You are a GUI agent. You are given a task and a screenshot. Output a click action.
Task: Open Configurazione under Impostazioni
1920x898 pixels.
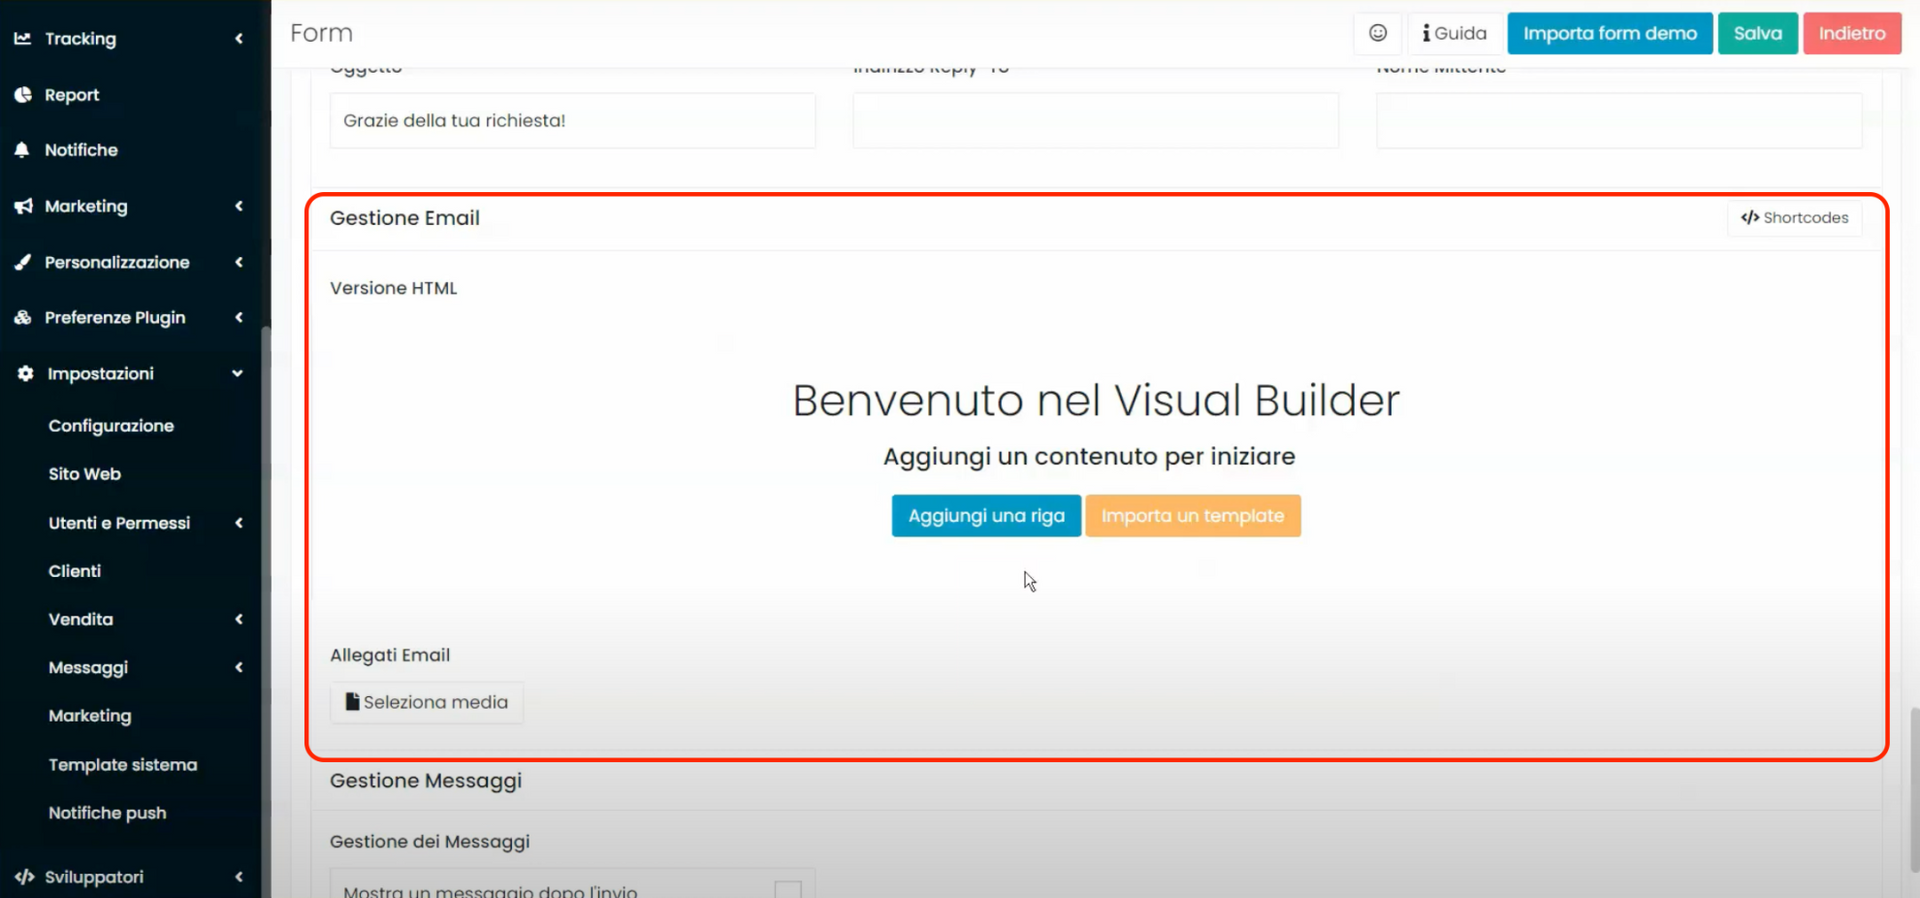coord(111,426)
